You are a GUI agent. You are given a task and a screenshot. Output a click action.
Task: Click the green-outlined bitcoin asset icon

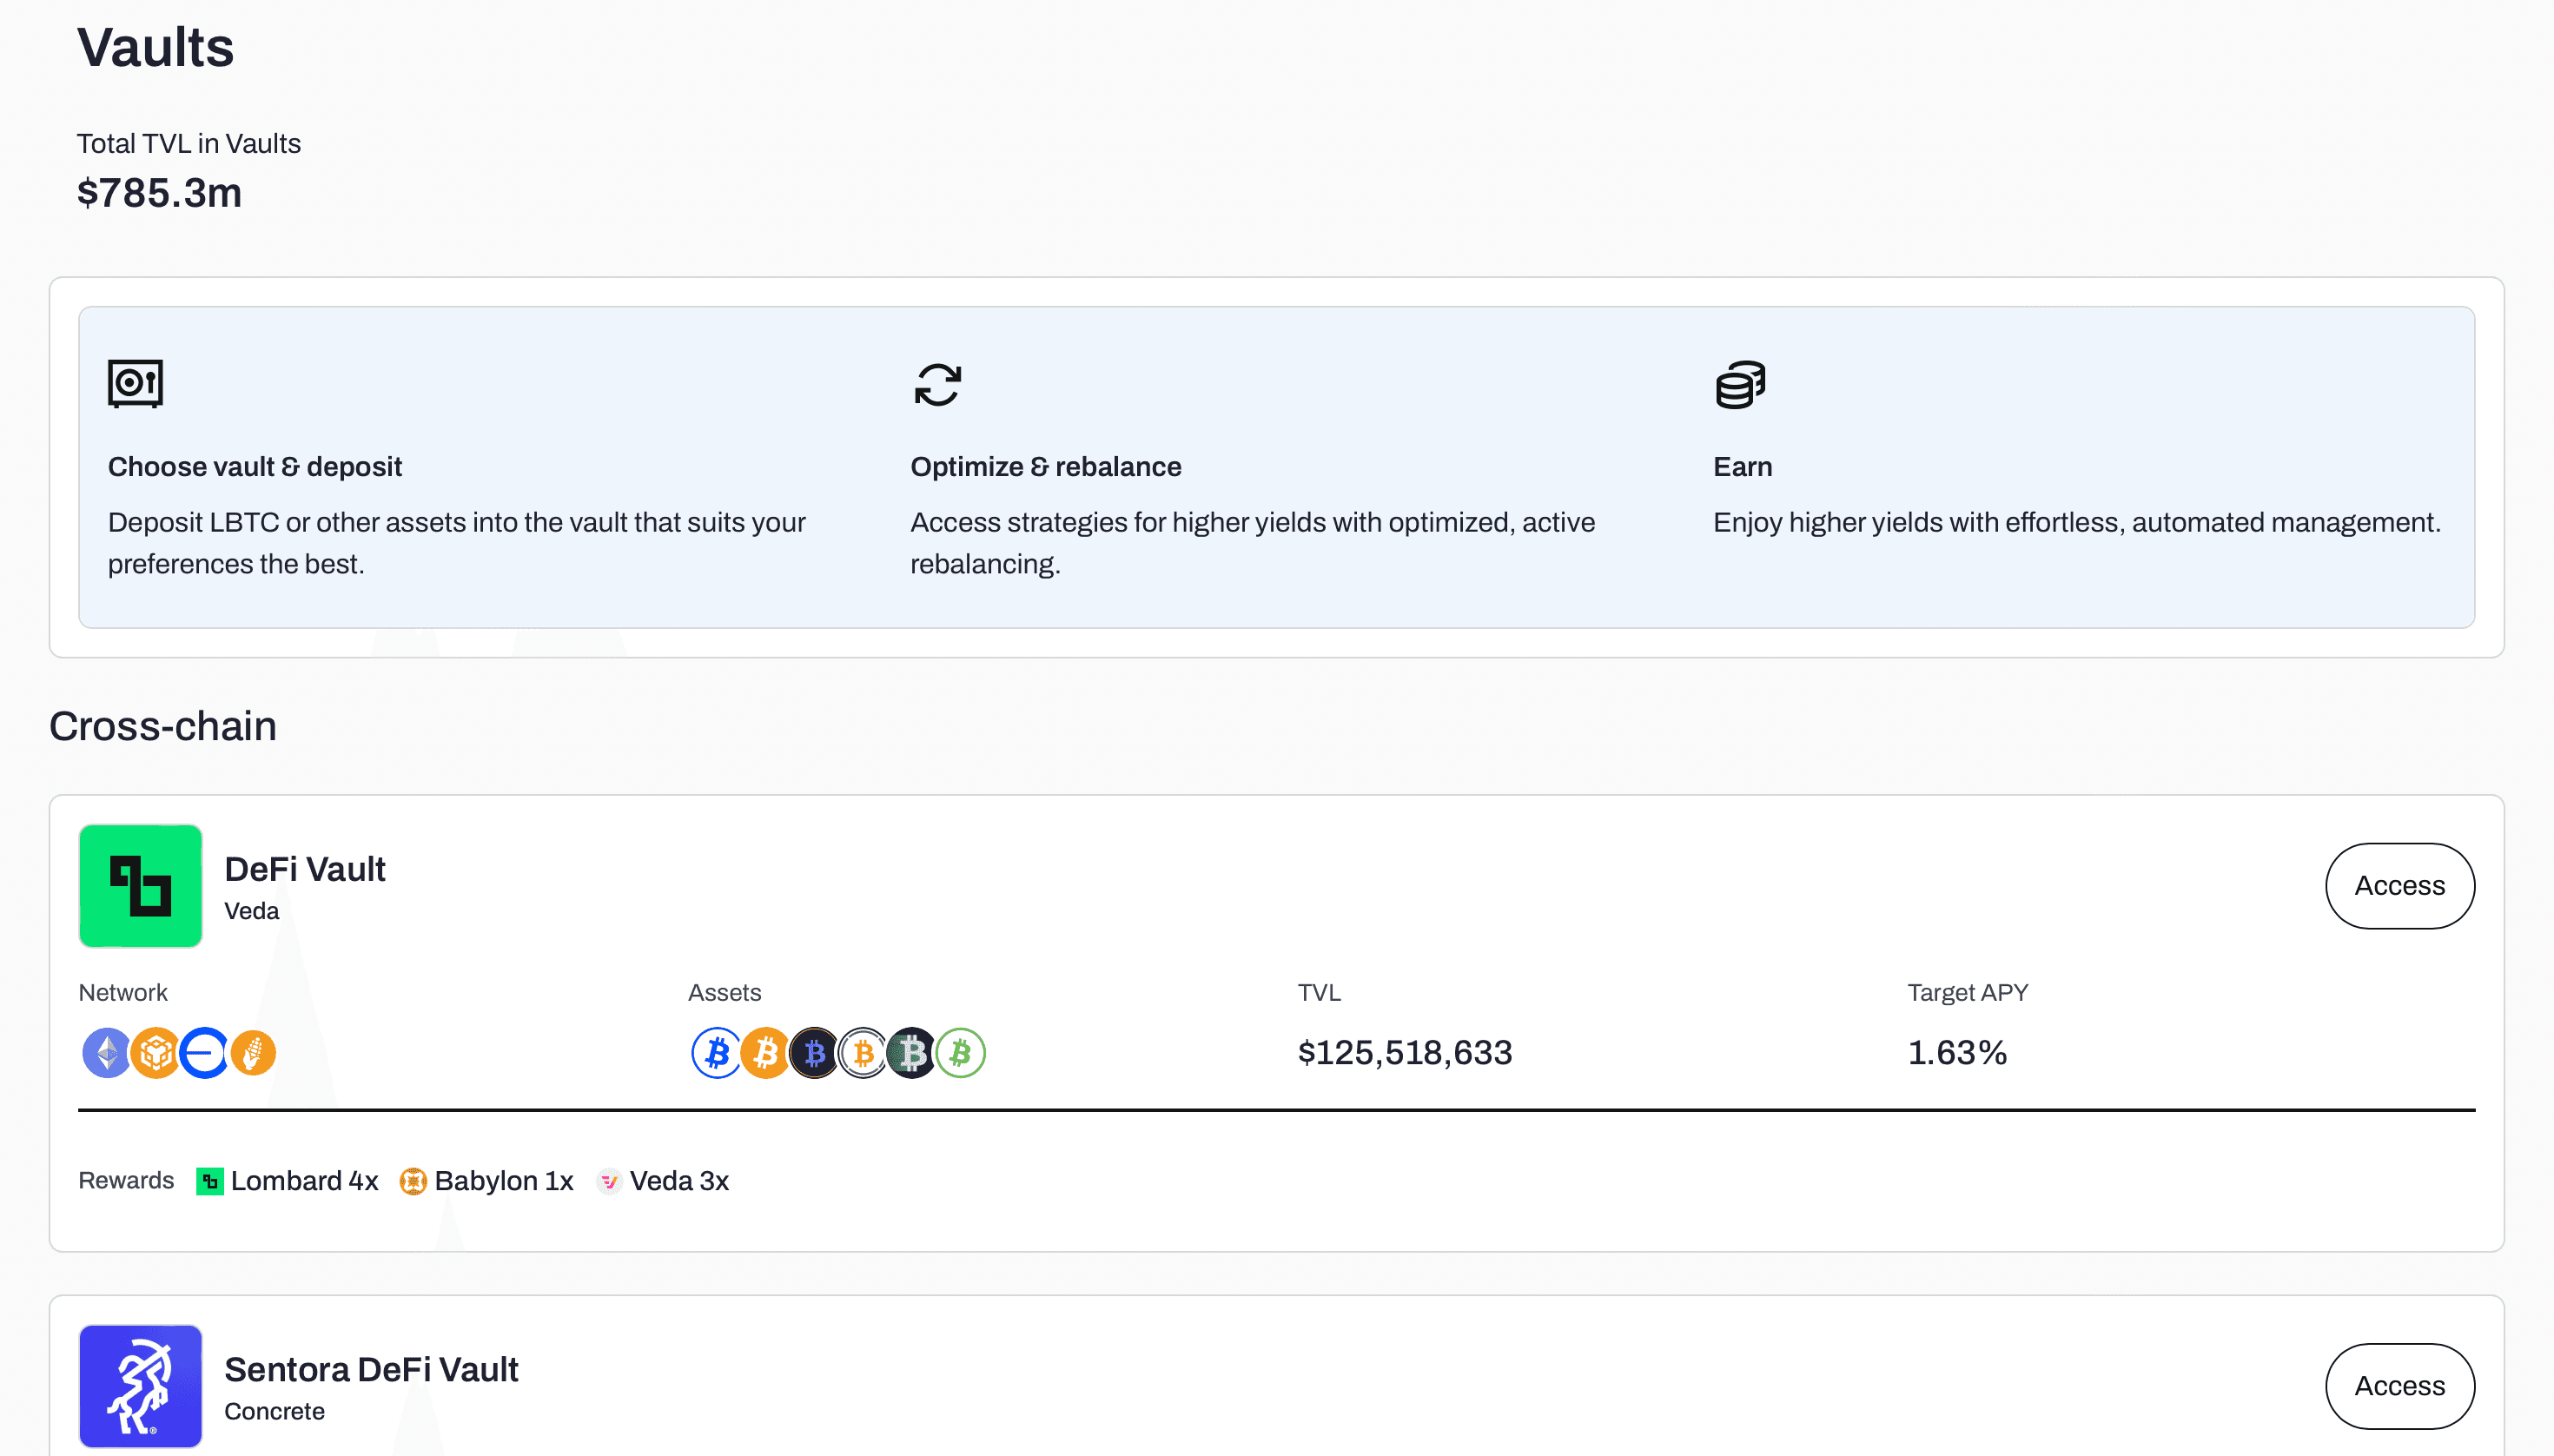coord(960,1053)
